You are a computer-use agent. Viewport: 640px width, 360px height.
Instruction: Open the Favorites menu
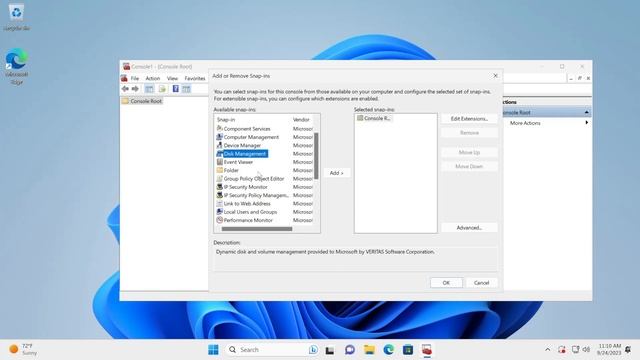pos(195,78)
